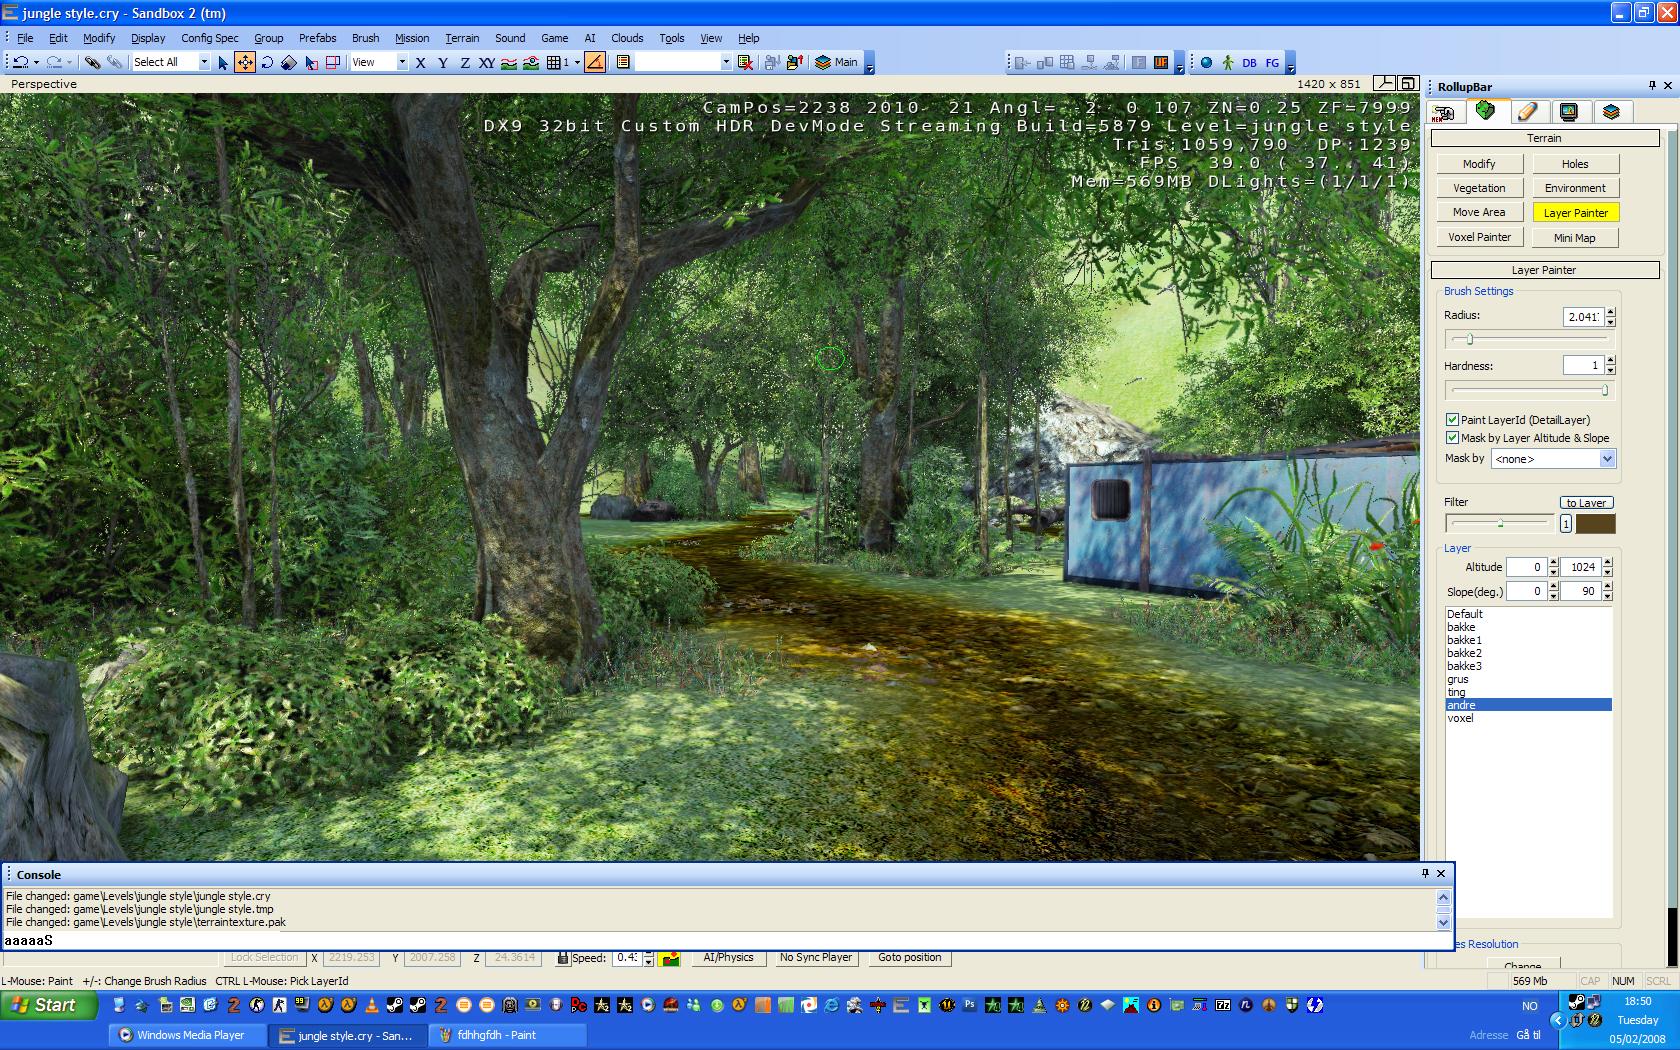This screenshot has width=1680, height=1050.
Task: Switch to RollupBar Terrain tab
Action: (1486, 111)
